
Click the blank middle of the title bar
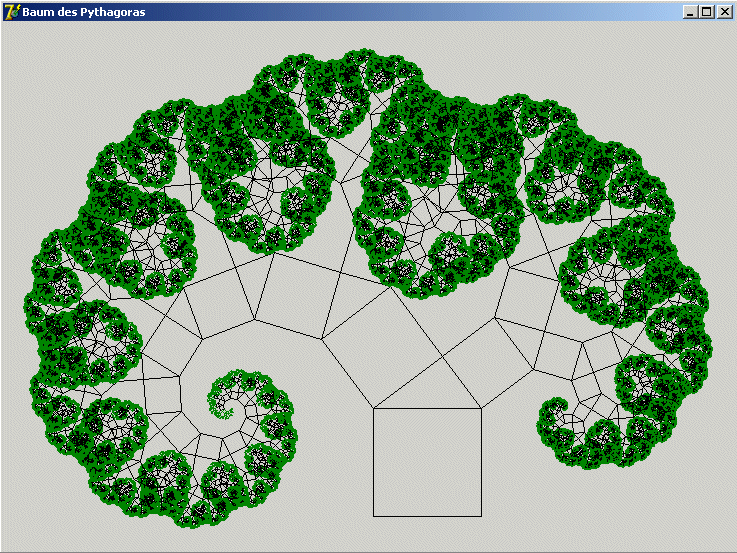[x=400, y=11]
